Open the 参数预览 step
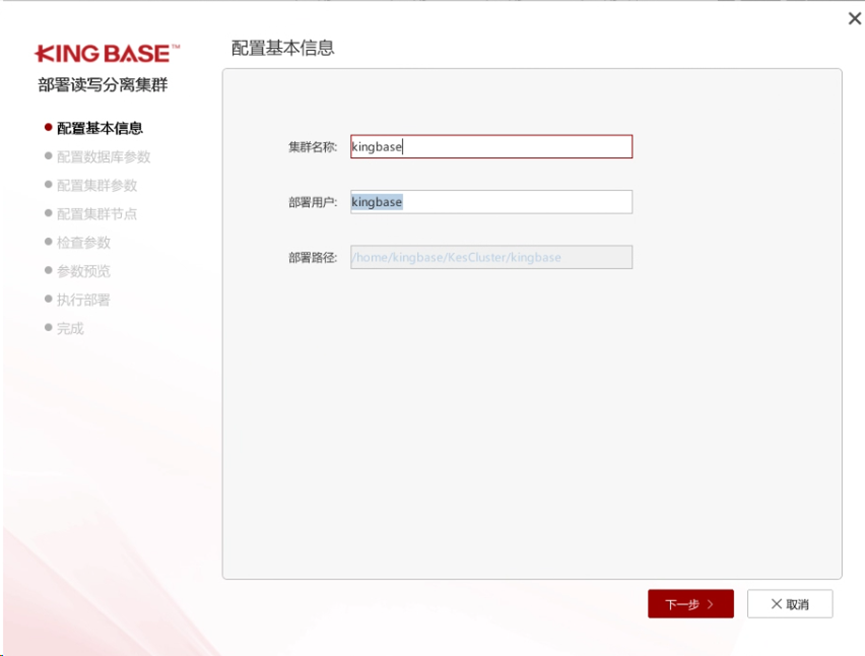Image resolution: width=865 pixels, height=656 pixels. point(83,271)
